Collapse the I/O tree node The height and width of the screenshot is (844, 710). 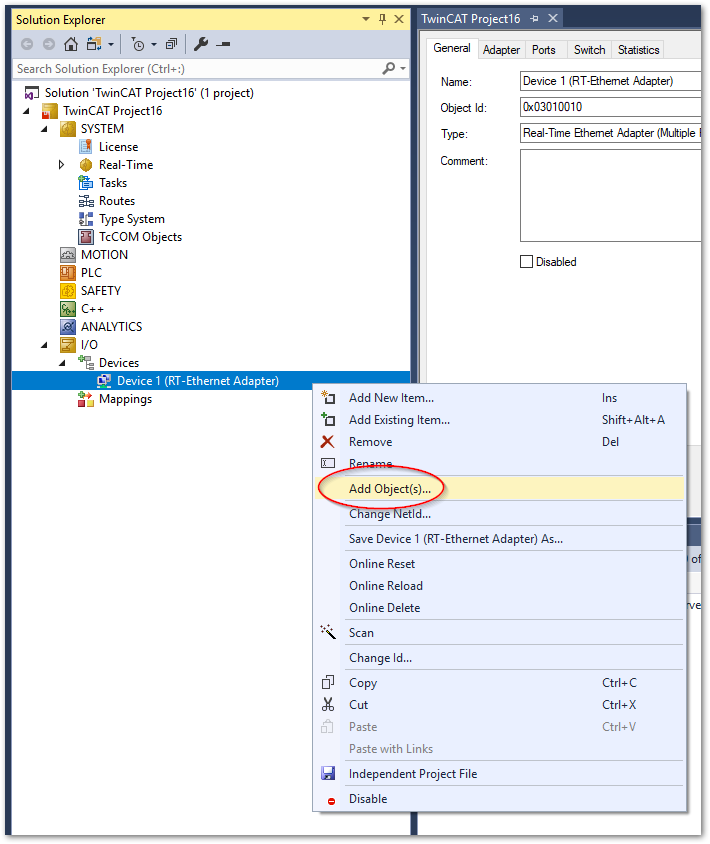coord(45,344)
